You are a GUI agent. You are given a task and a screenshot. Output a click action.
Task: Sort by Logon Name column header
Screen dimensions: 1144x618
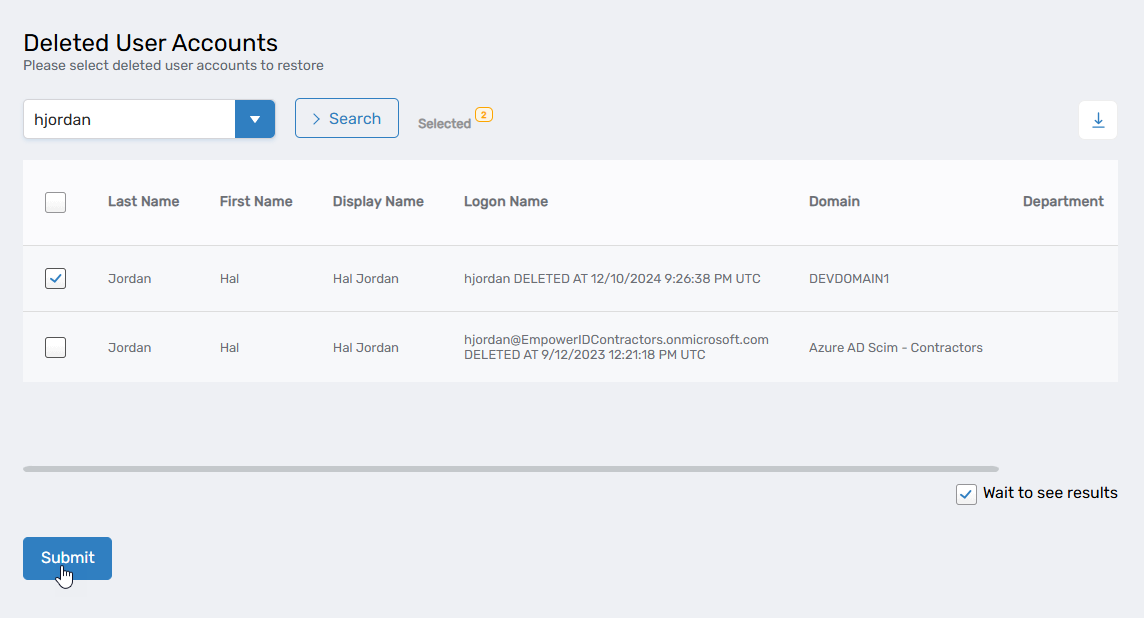[x=505, y=201]
